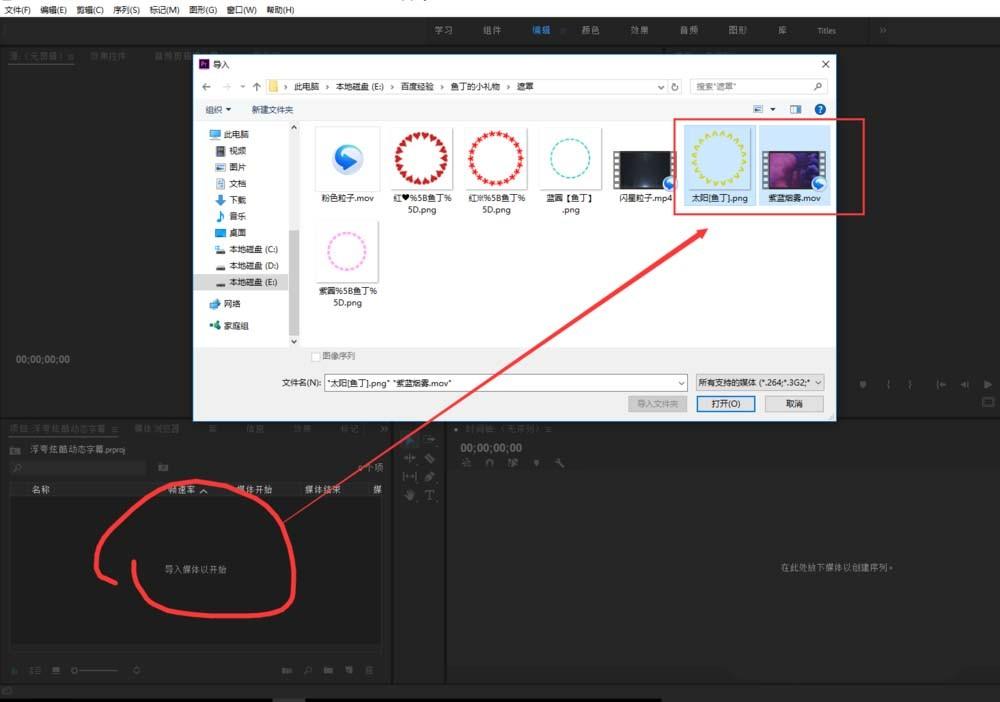This screenshot has width=1000, height=702.
Task: Click the Find icon in project panel
Action: pyautogui.click(x=308, y=669)
